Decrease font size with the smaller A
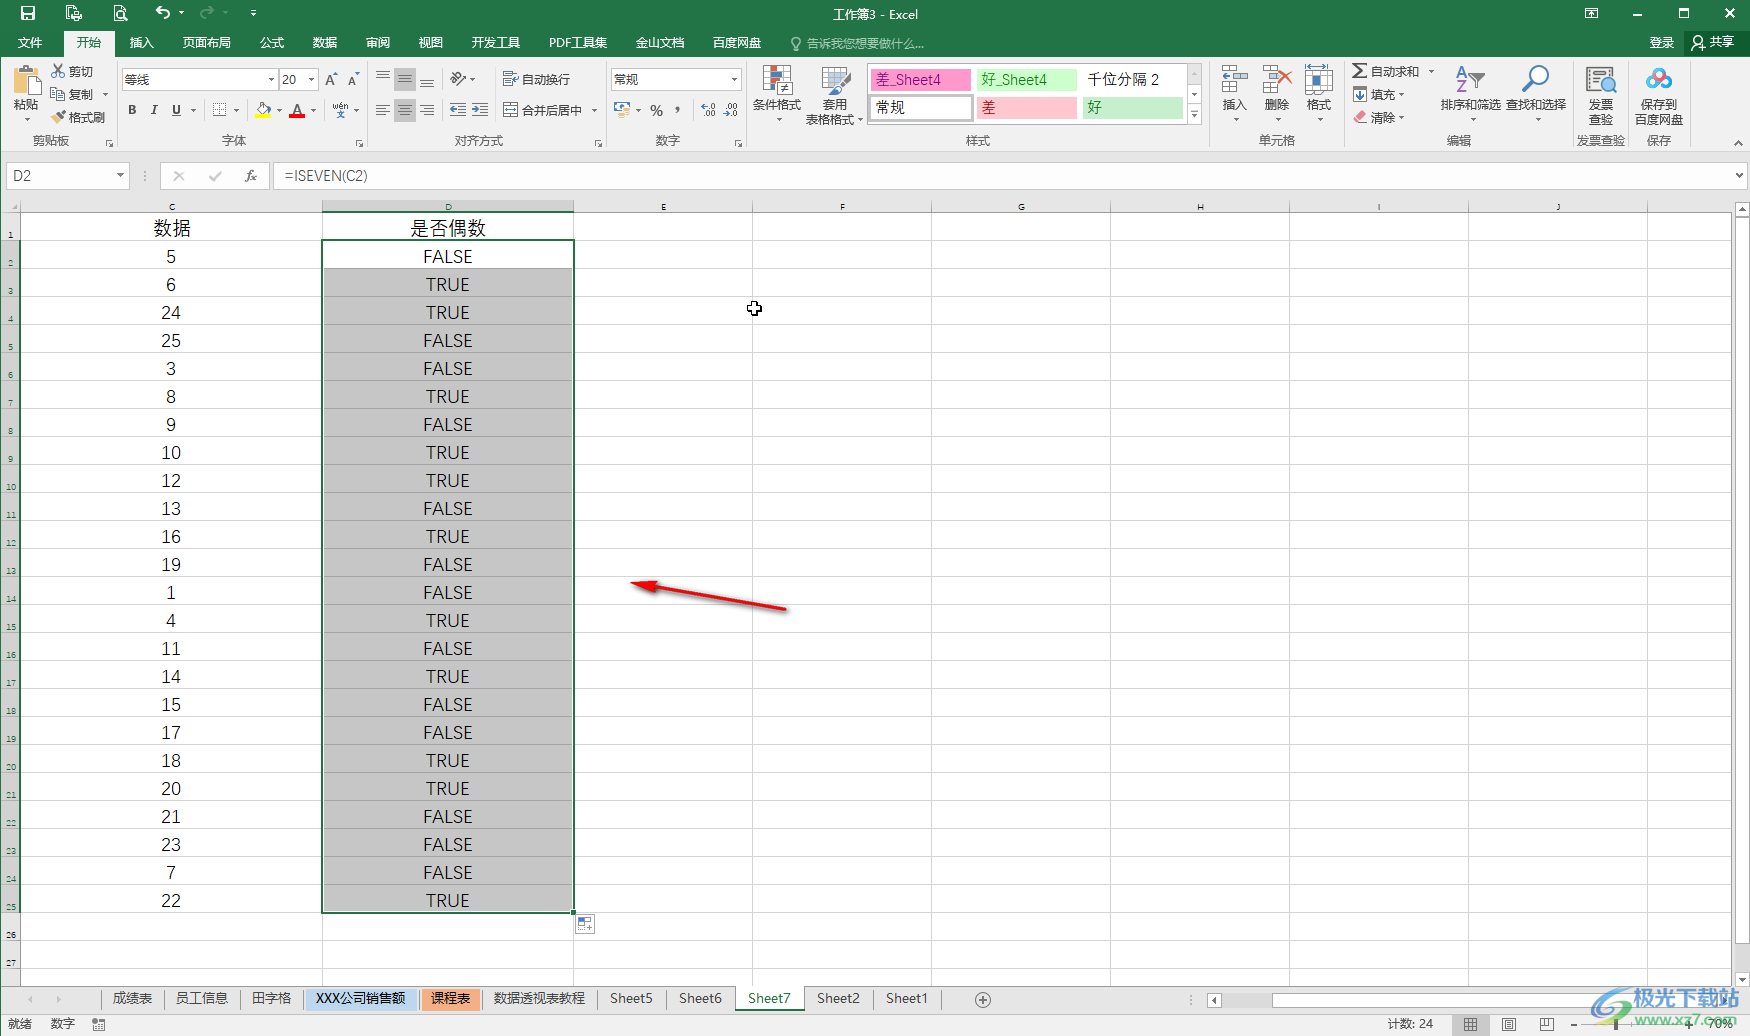The image size is (1750, 1036). [x=353, y=79]
